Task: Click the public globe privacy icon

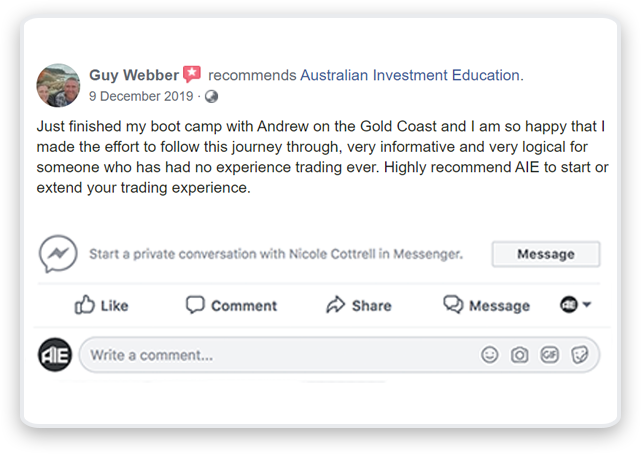Action: (211, 97)
